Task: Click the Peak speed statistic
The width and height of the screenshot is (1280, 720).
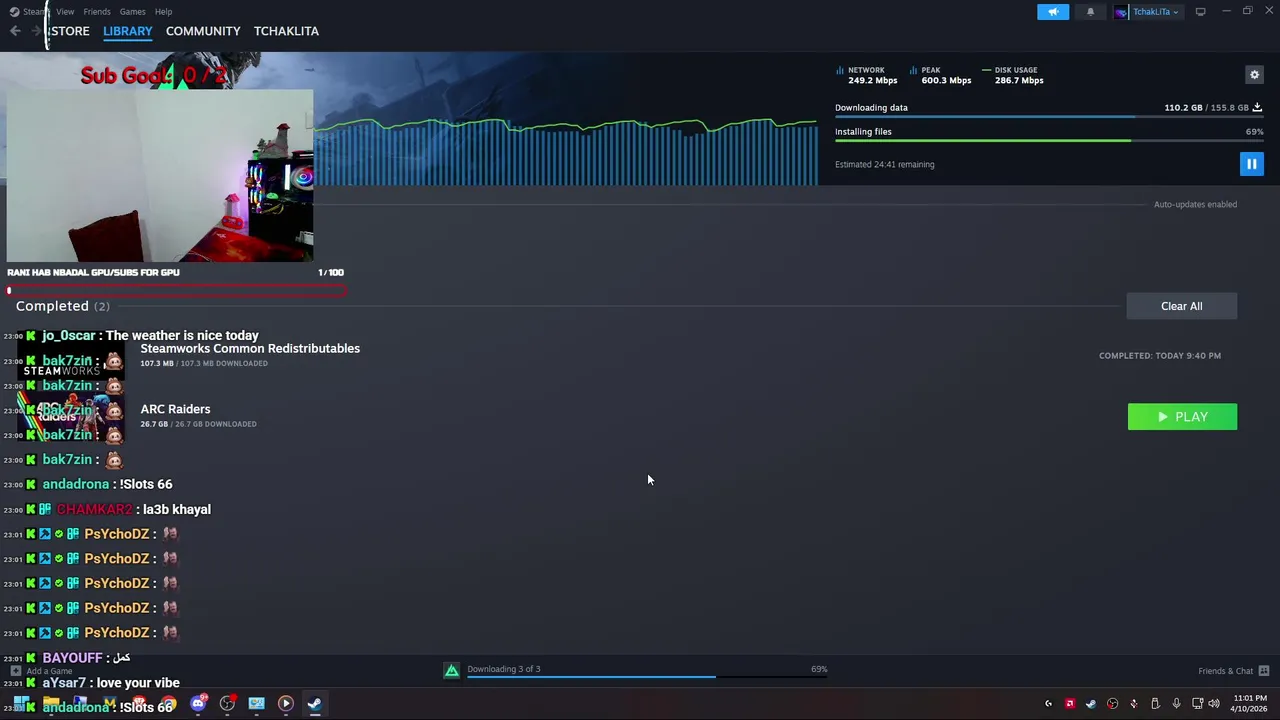Action: [x=940, y=75]
